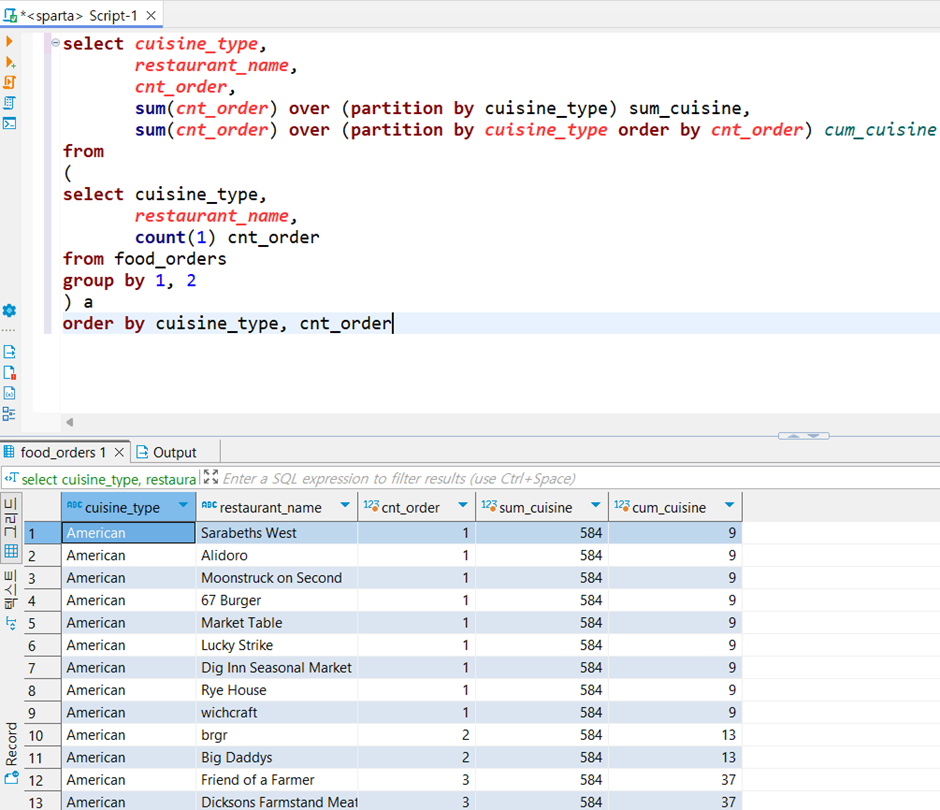Place cursor on the 'from food_orders' line
The image size is (940, 810).
[144, 259]
